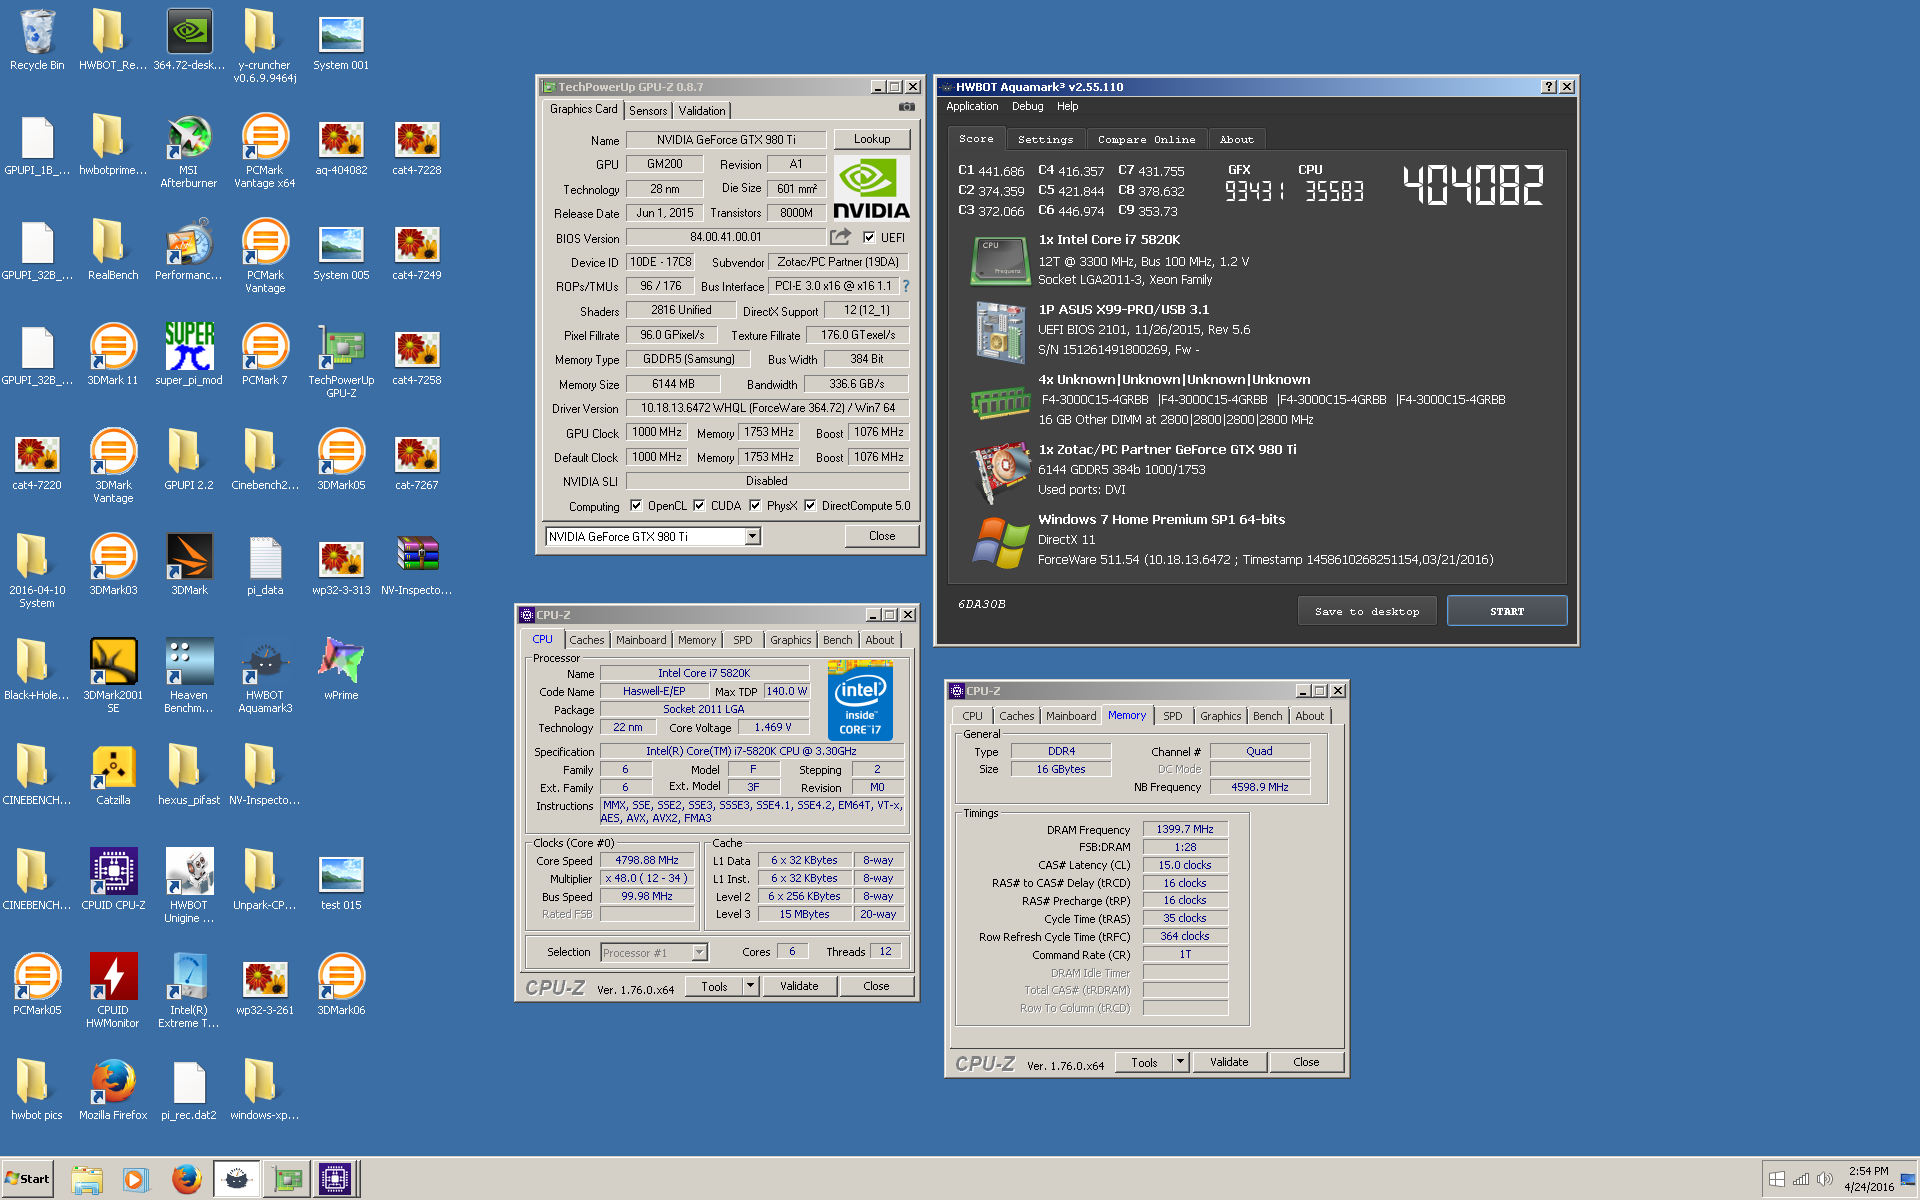Open the MSI Afterburner desktop shortcut
Viewport: 1920px width, 1200px height.
[188, 150]
